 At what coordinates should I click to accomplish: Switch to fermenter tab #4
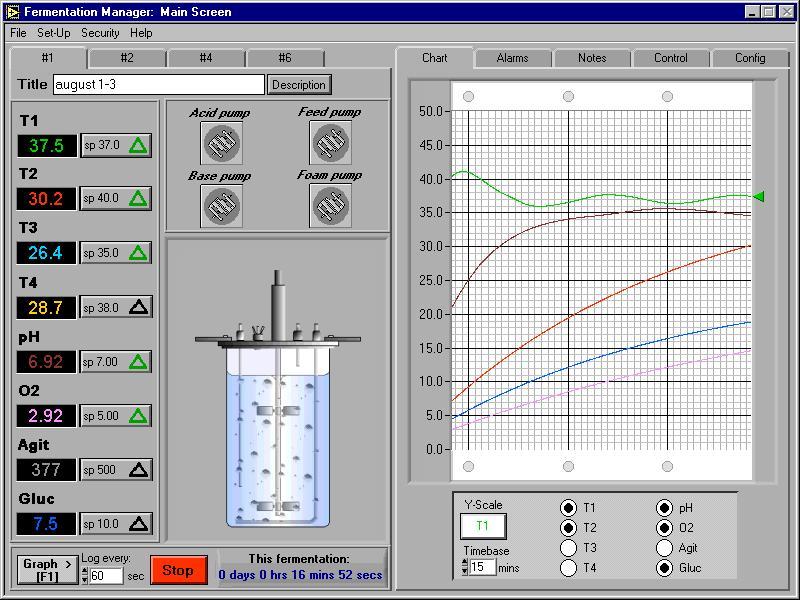[206, 58]
